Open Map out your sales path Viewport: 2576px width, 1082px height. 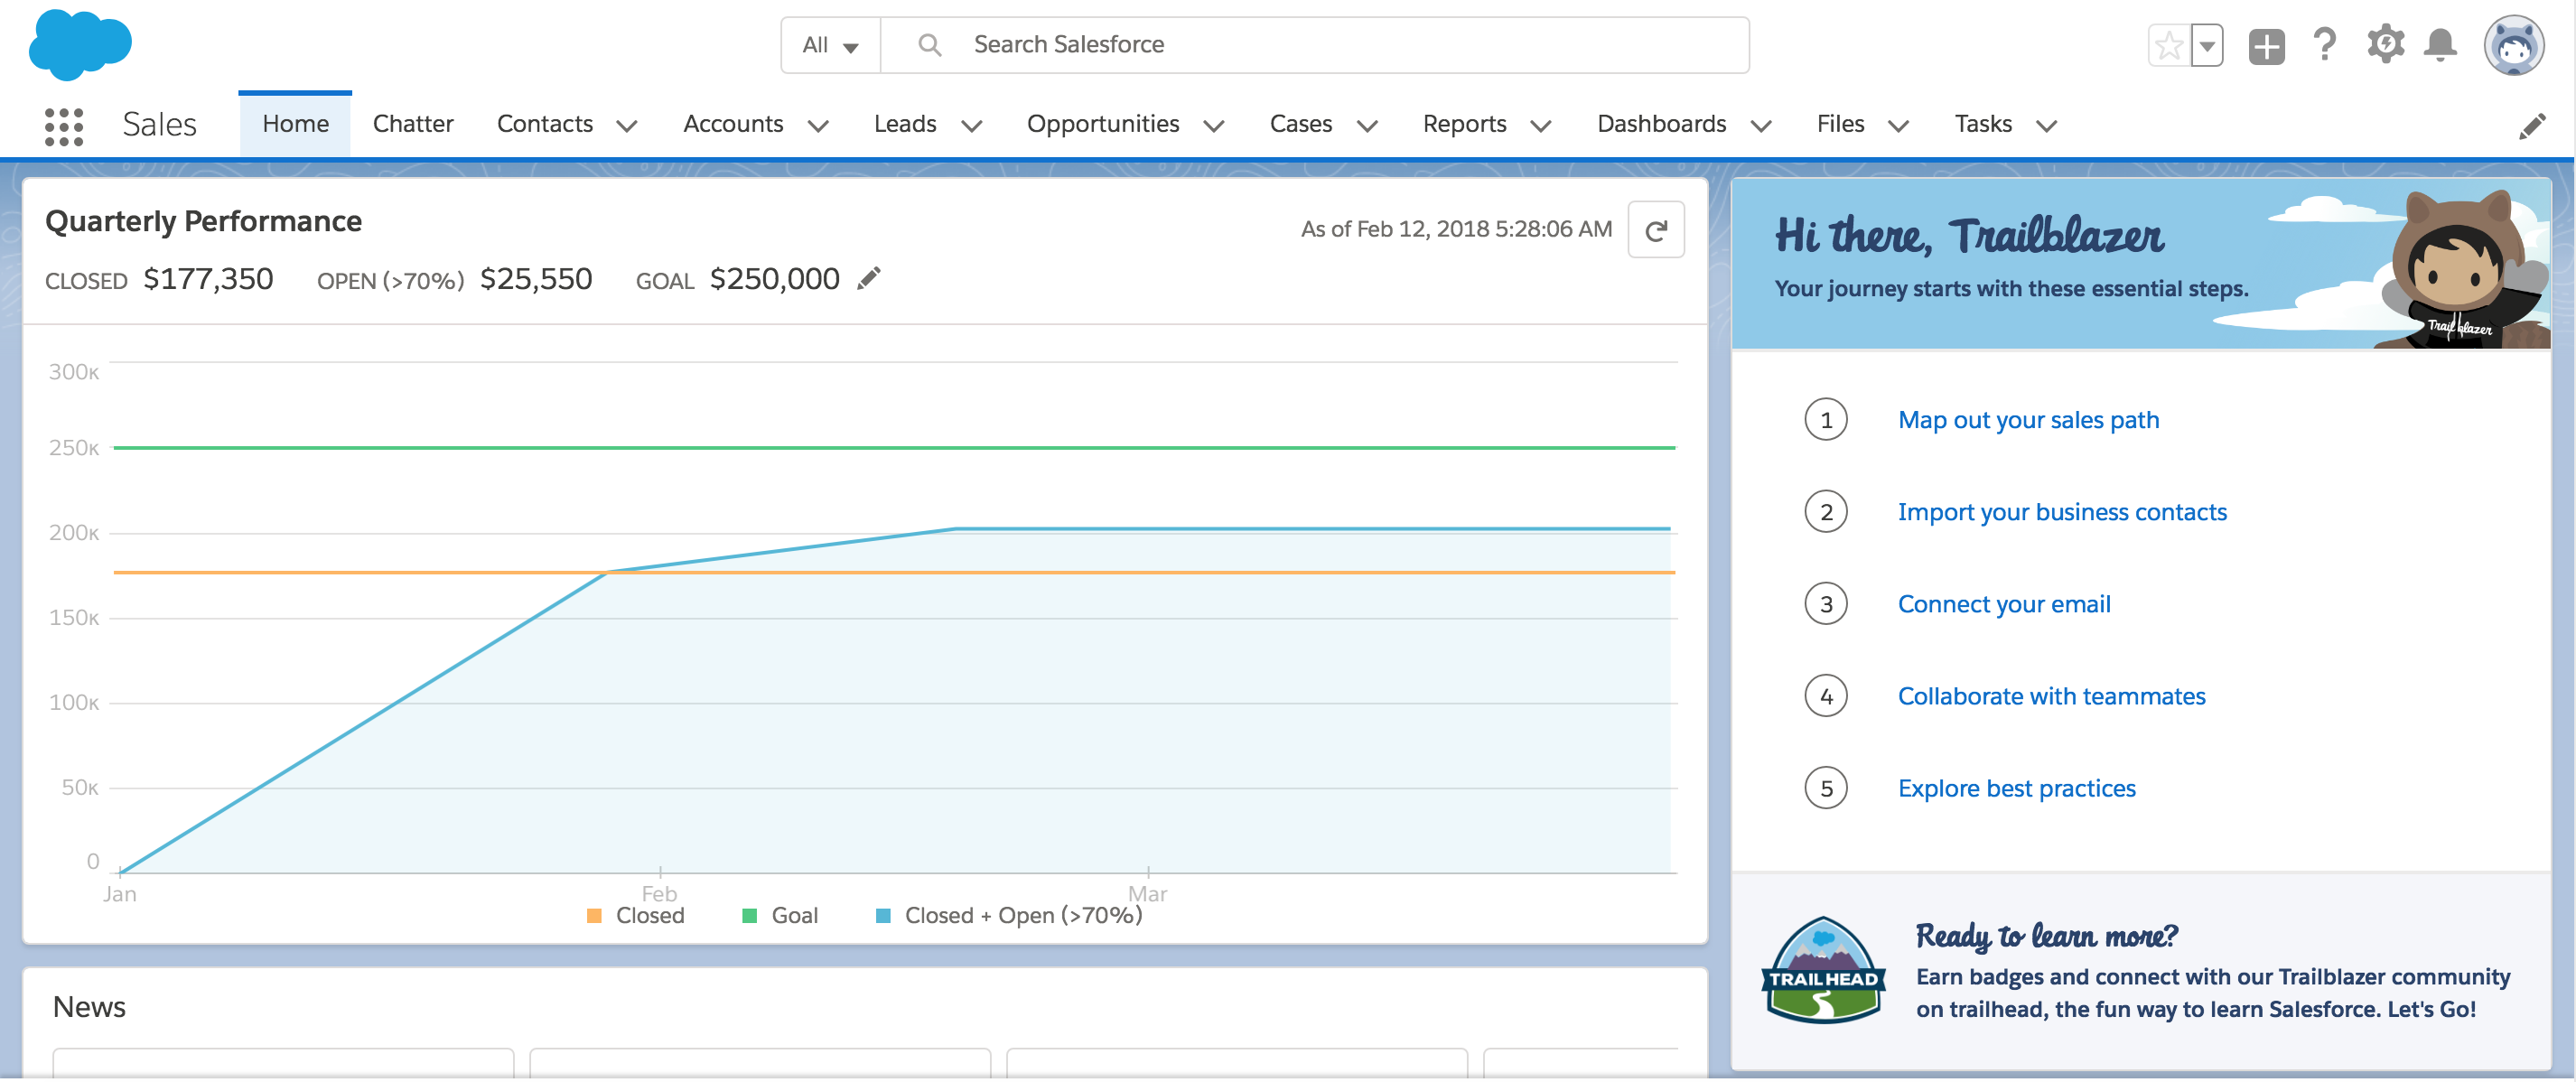(2028, 420)
